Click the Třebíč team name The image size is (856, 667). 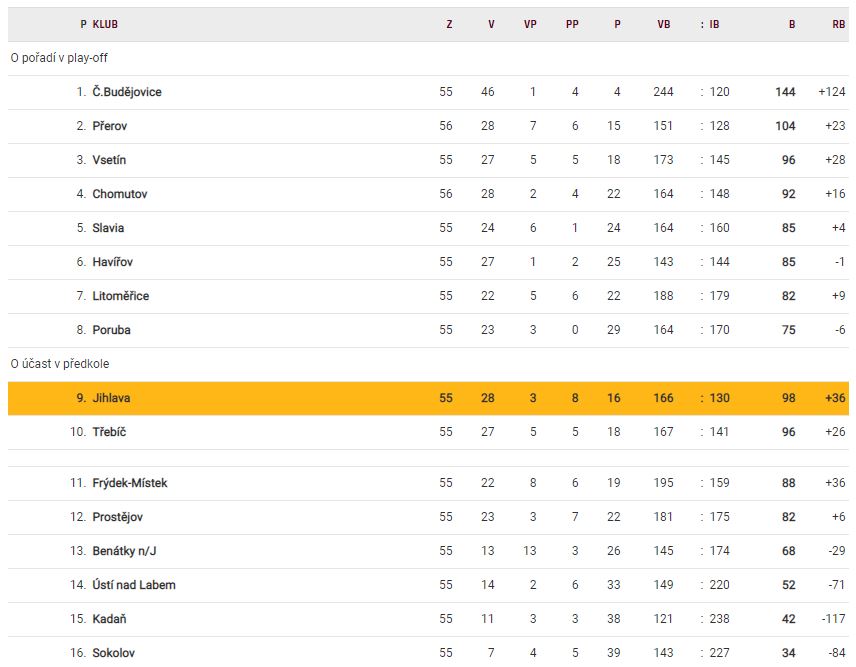tap(110, 432)
